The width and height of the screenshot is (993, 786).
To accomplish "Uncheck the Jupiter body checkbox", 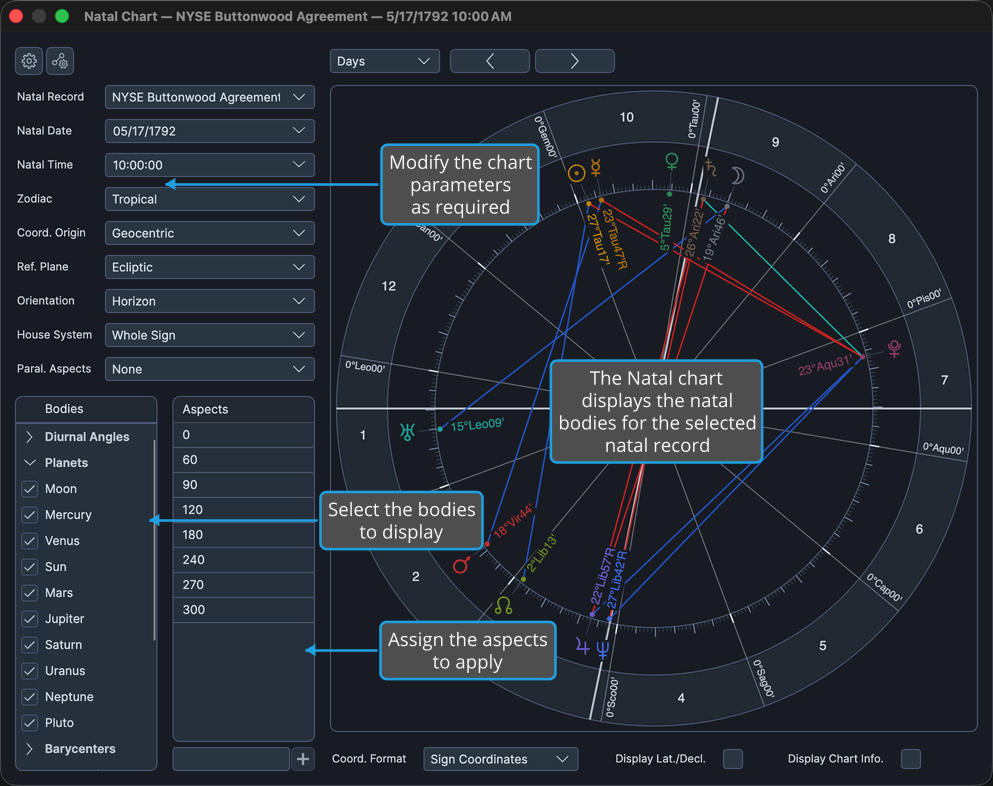I will [30, 619].
